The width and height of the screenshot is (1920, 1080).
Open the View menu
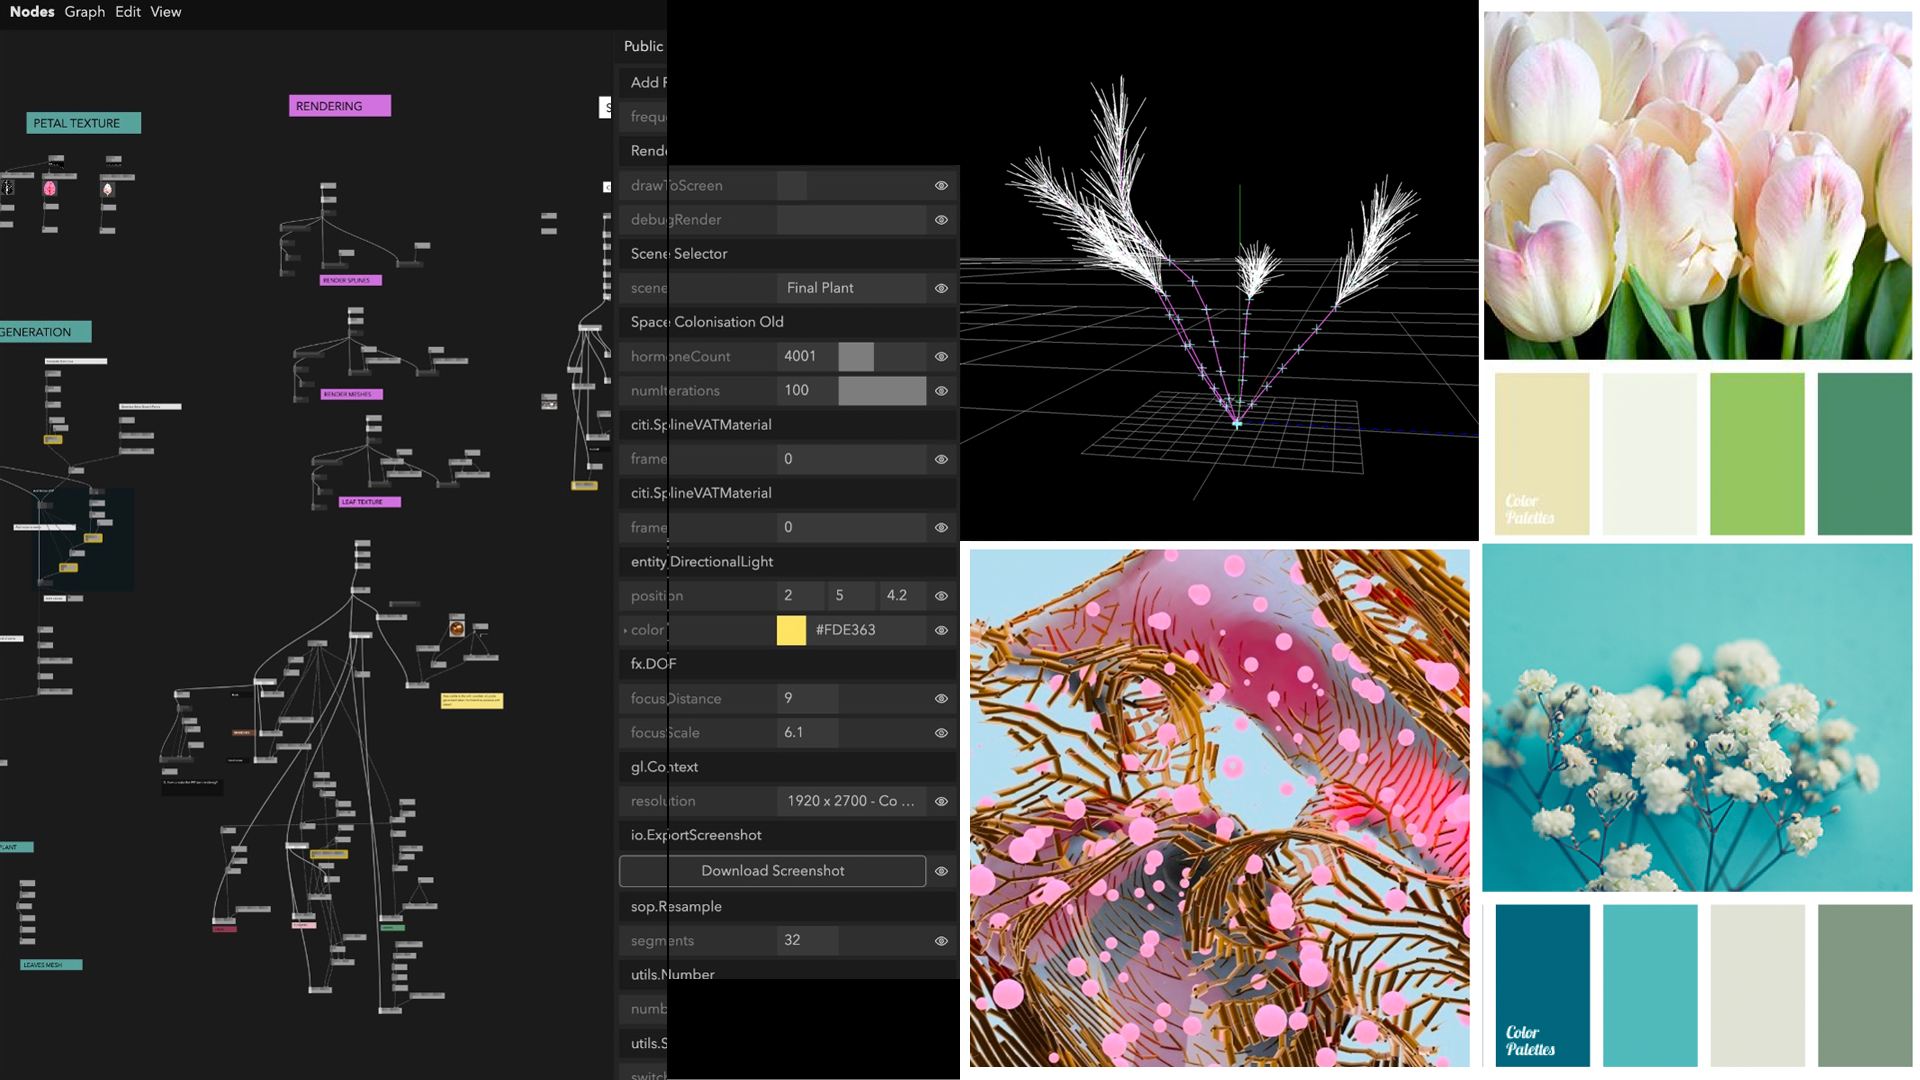tap(165, 12)
